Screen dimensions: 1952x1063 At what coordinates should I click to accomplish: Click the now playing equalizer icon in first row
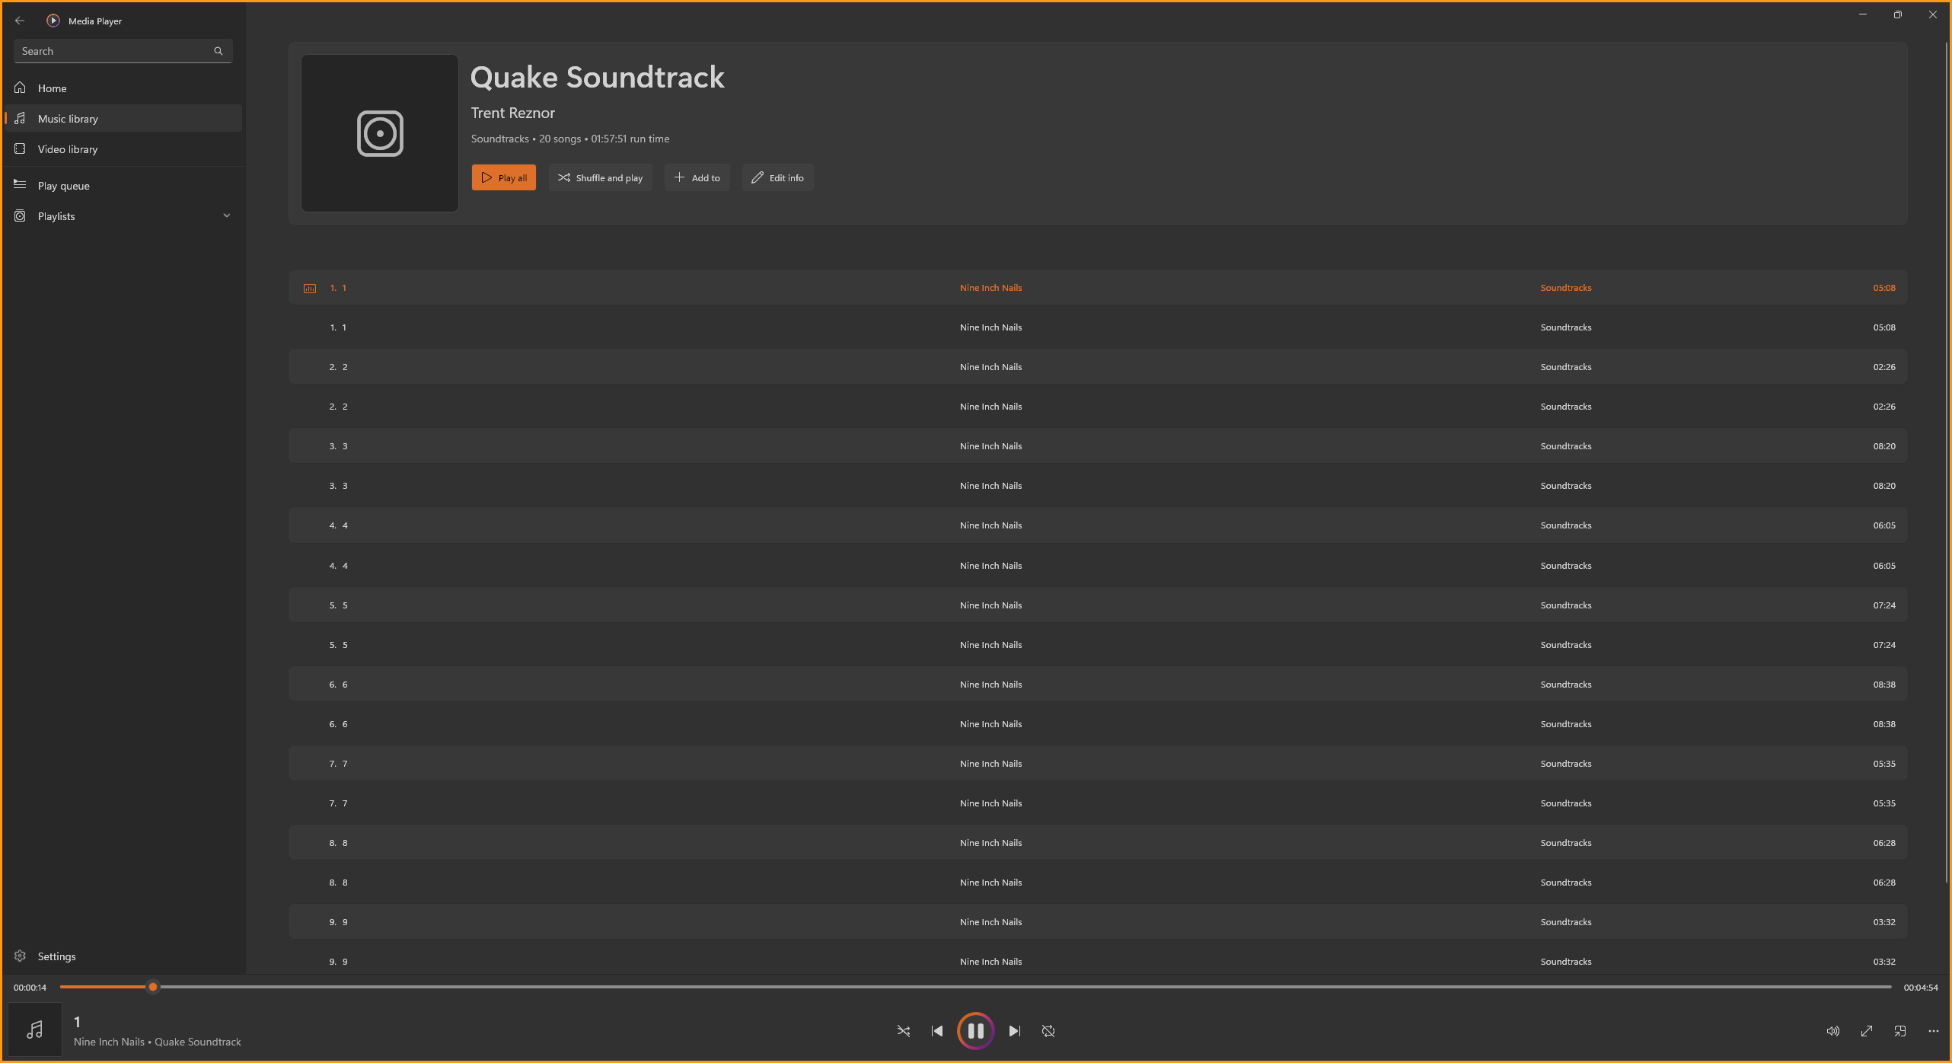pos(310,288)
